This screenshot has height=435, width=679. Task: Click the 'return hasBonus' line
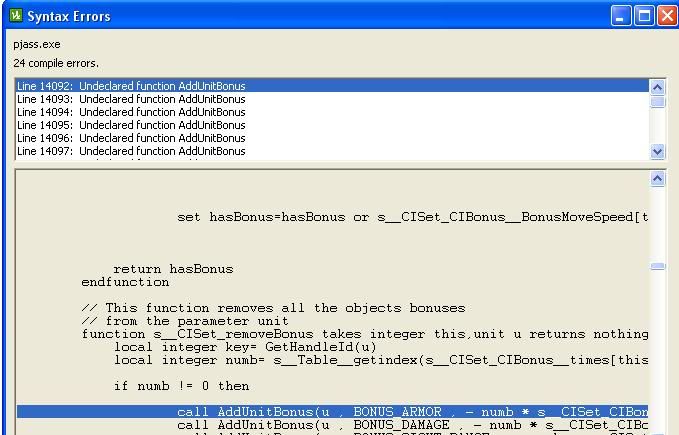tap(173, 269)
